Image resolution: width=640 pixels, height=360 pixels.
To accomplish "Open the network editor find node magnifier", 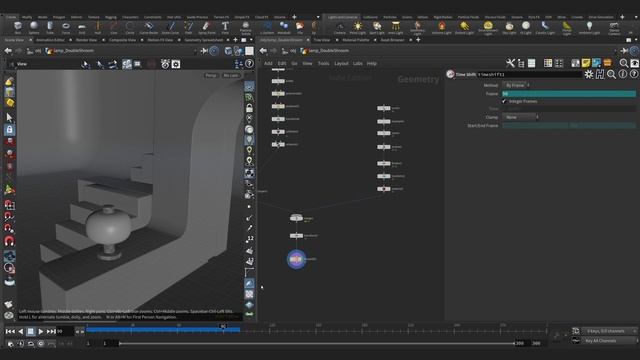I will tap(624, 63).
